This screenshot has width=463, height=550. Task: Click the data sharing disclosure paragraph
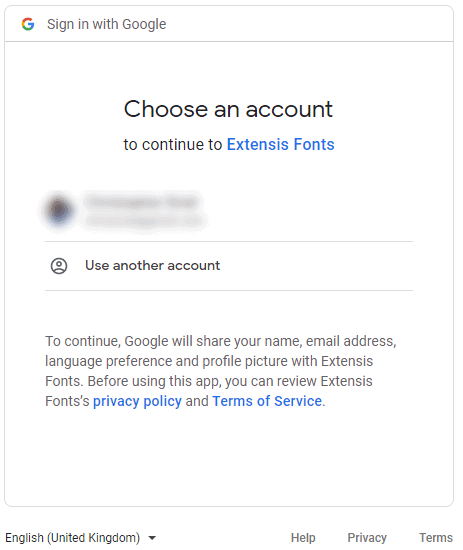click(221, 371)
